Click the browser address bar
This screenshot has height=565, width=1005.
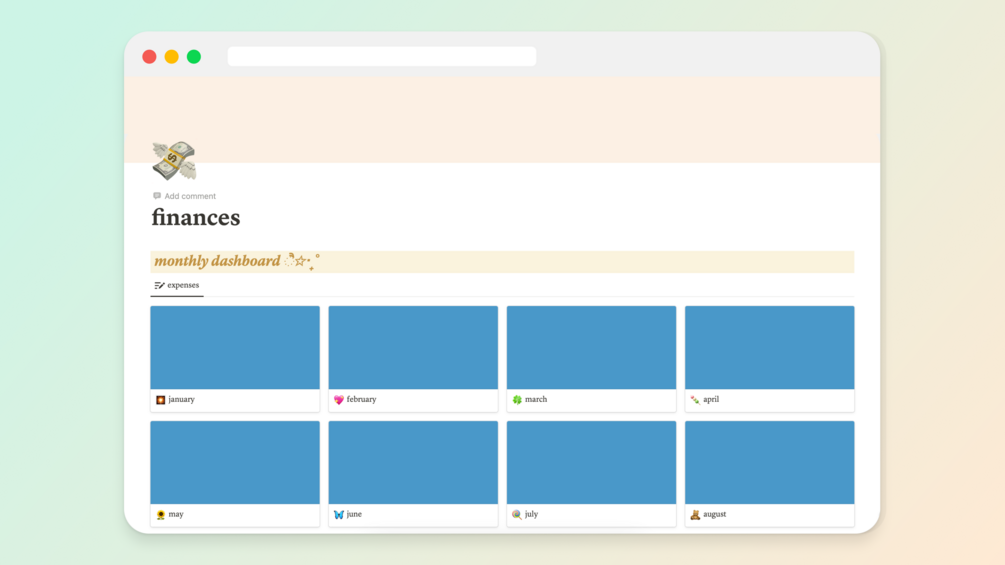click(x=382, y=56)
